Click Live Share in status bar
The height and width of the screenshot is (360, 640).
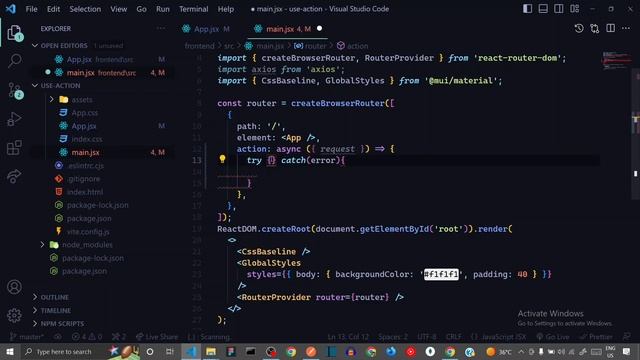[157, 337]
